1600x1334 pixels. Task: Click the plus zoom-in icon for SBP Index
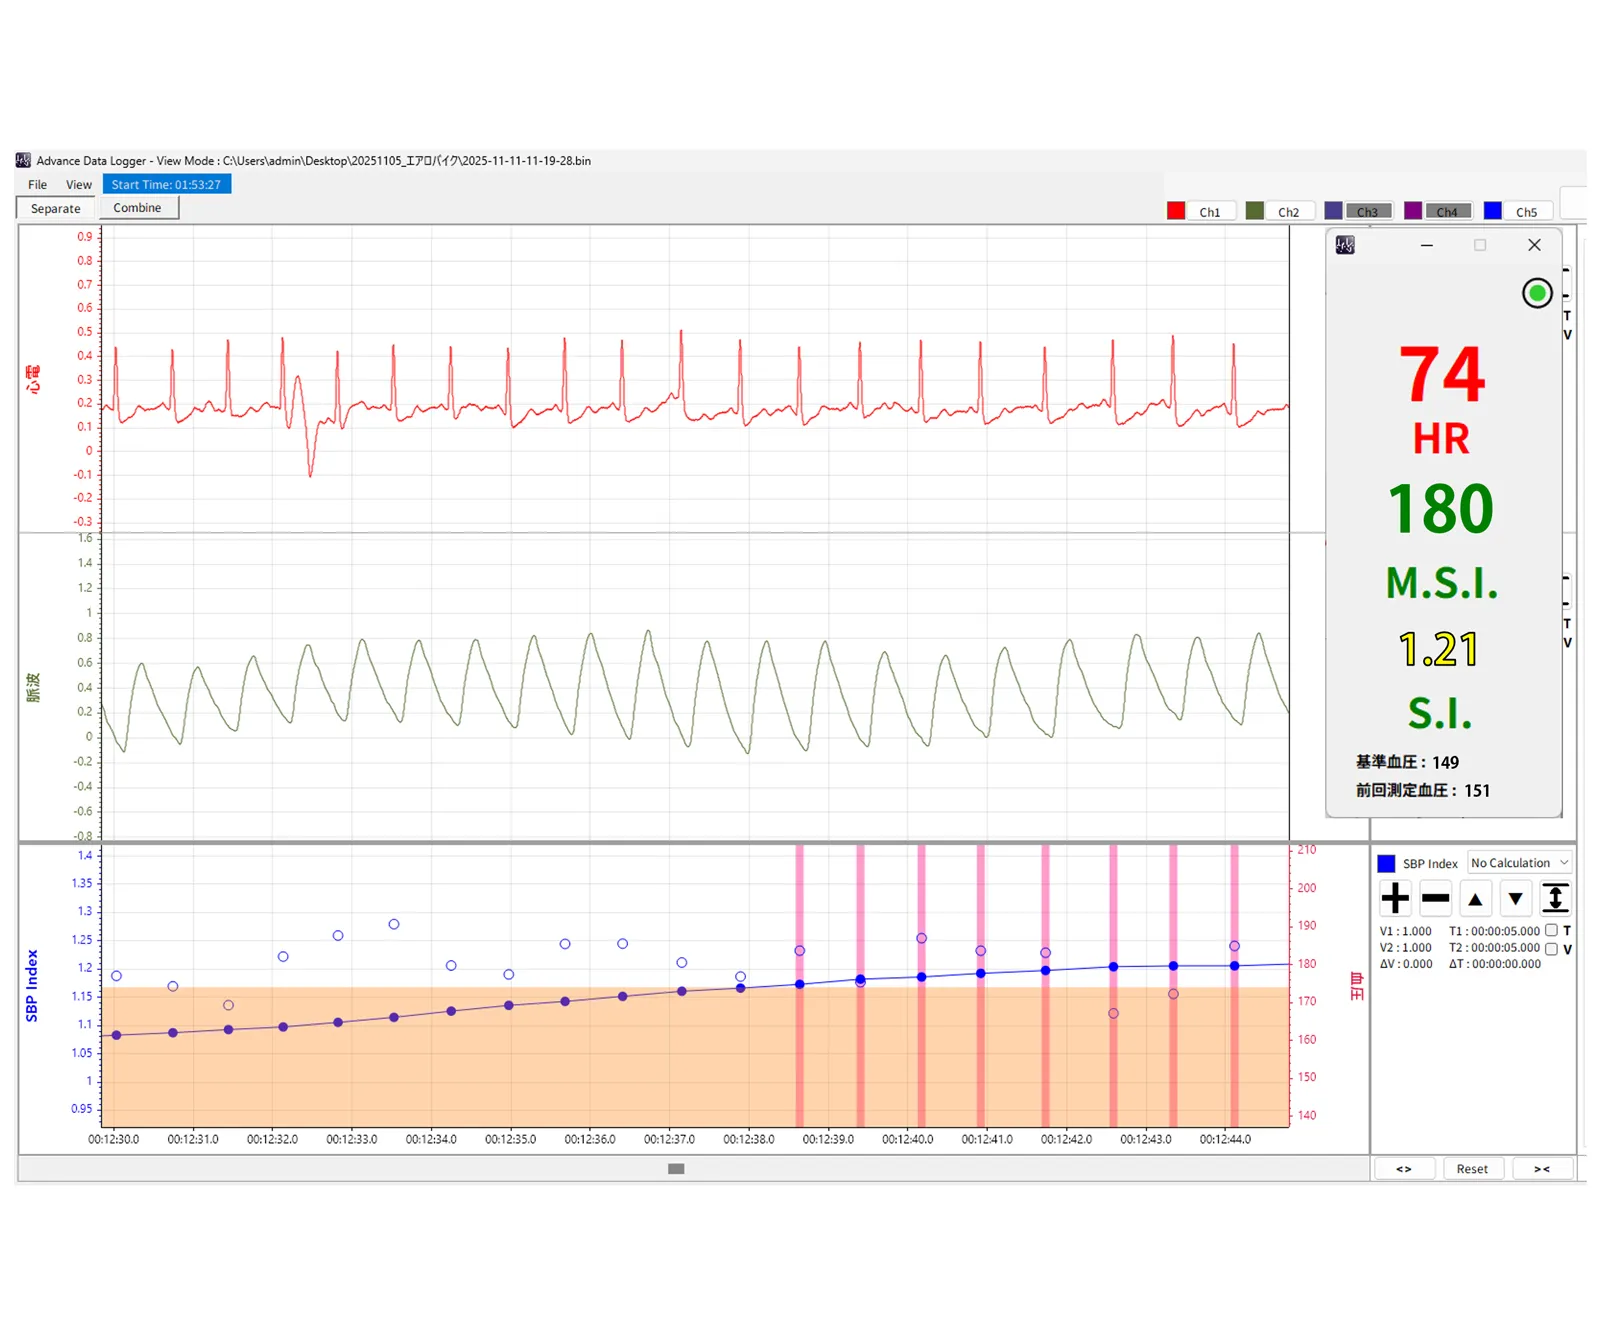(1395, 898)
